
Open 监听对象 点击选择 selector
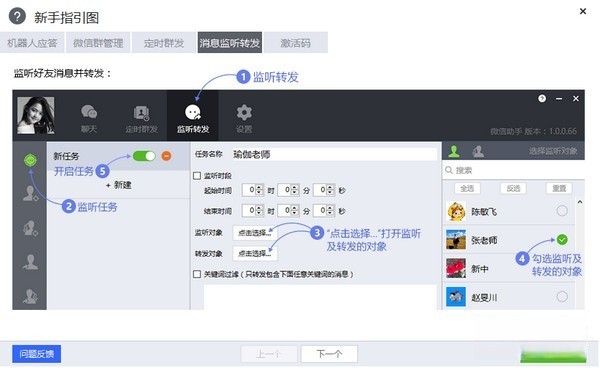click(x=254, y=233)
